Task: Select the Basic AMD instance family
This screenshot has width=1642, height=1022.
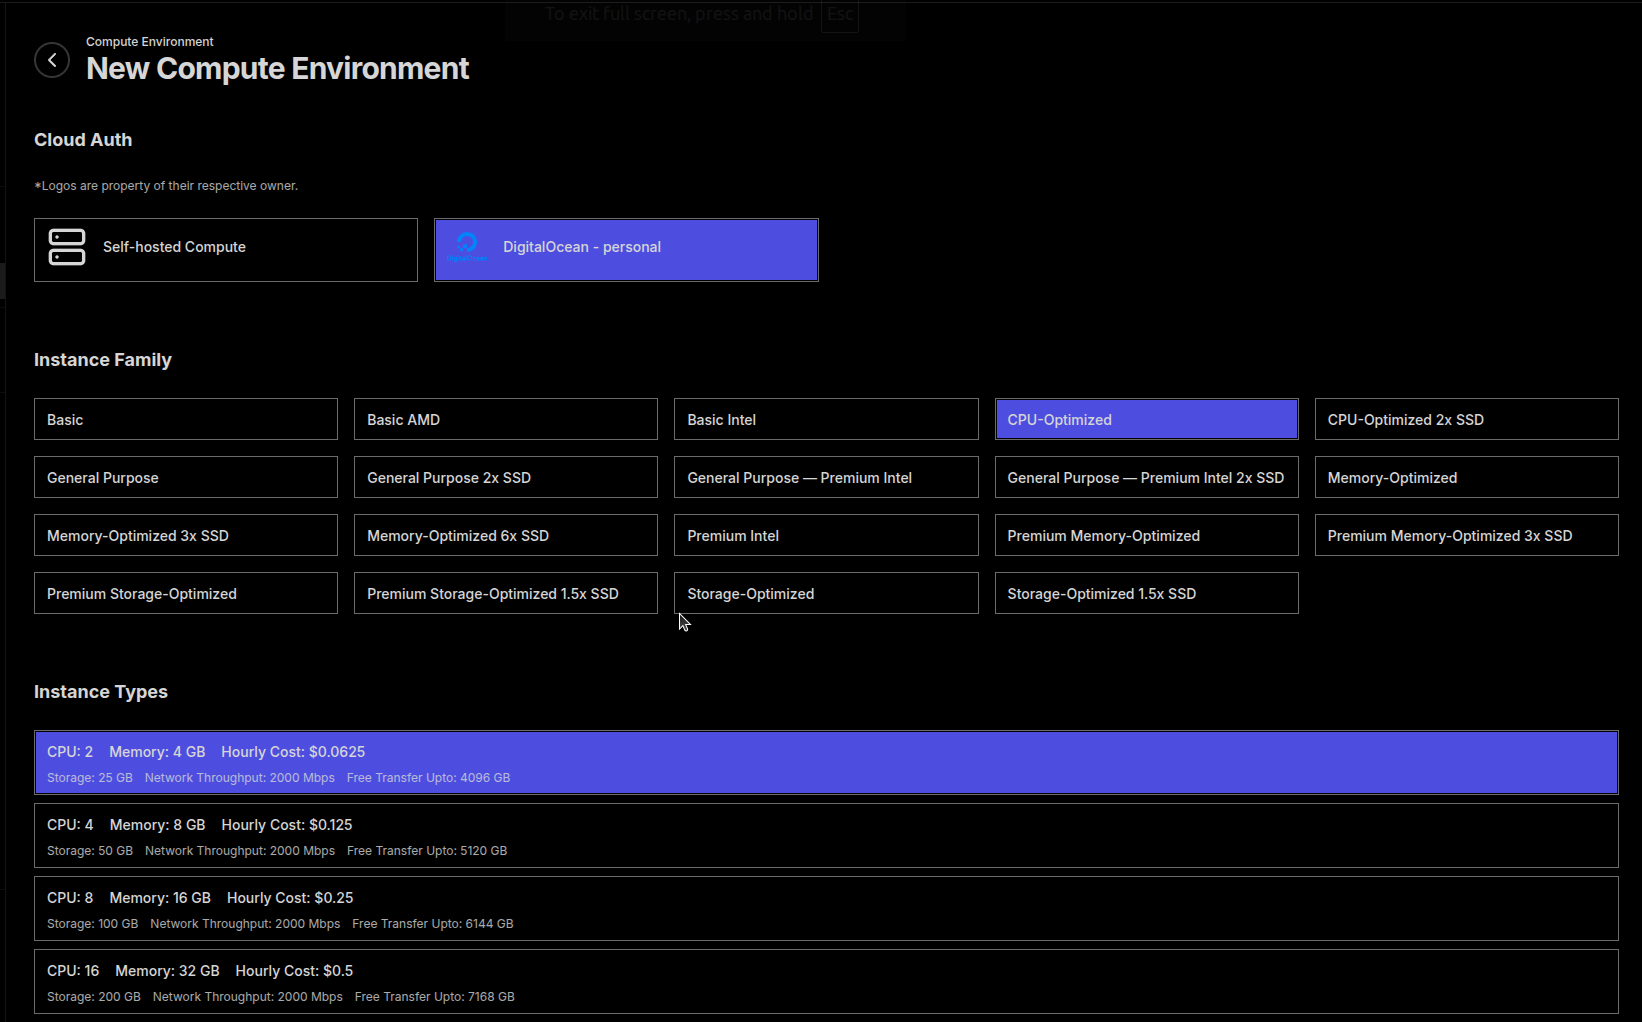Action: click(x=505, y=419)
